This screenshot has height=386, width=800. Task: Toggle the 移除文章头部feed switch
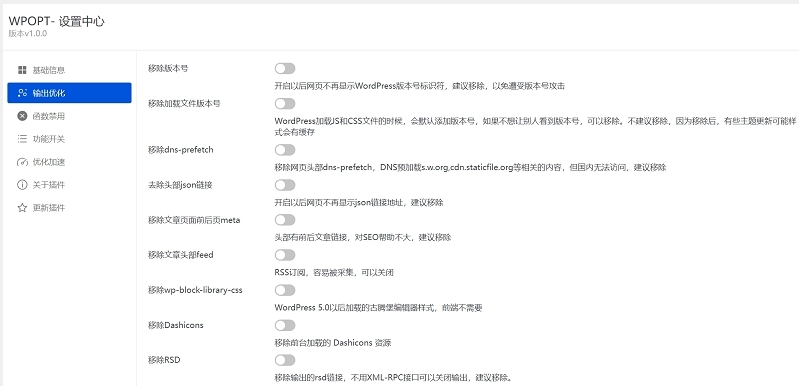click(285, 255)
